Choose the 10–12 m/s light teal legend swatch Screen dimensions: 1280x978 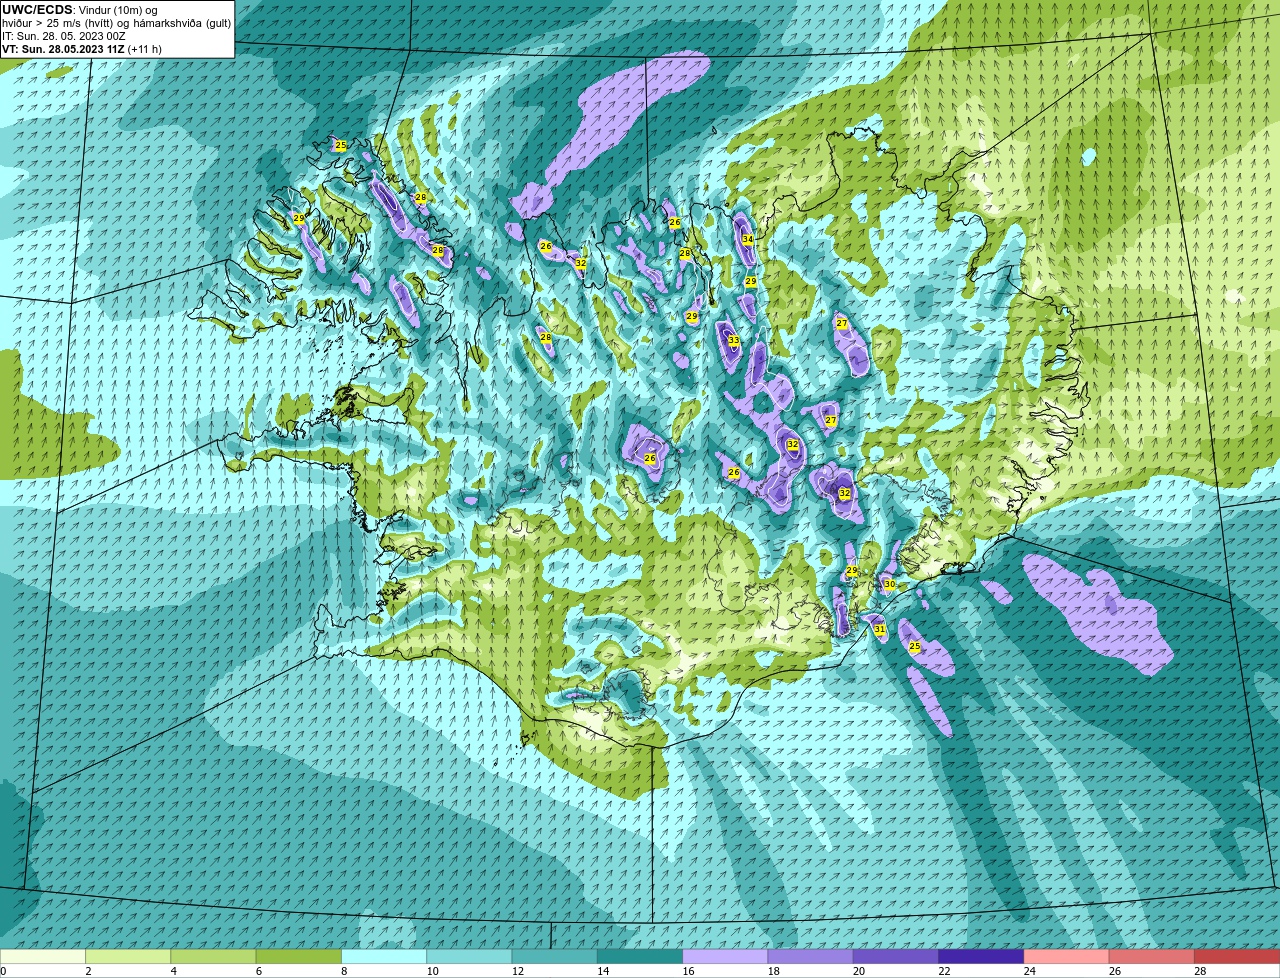(469, 956)
